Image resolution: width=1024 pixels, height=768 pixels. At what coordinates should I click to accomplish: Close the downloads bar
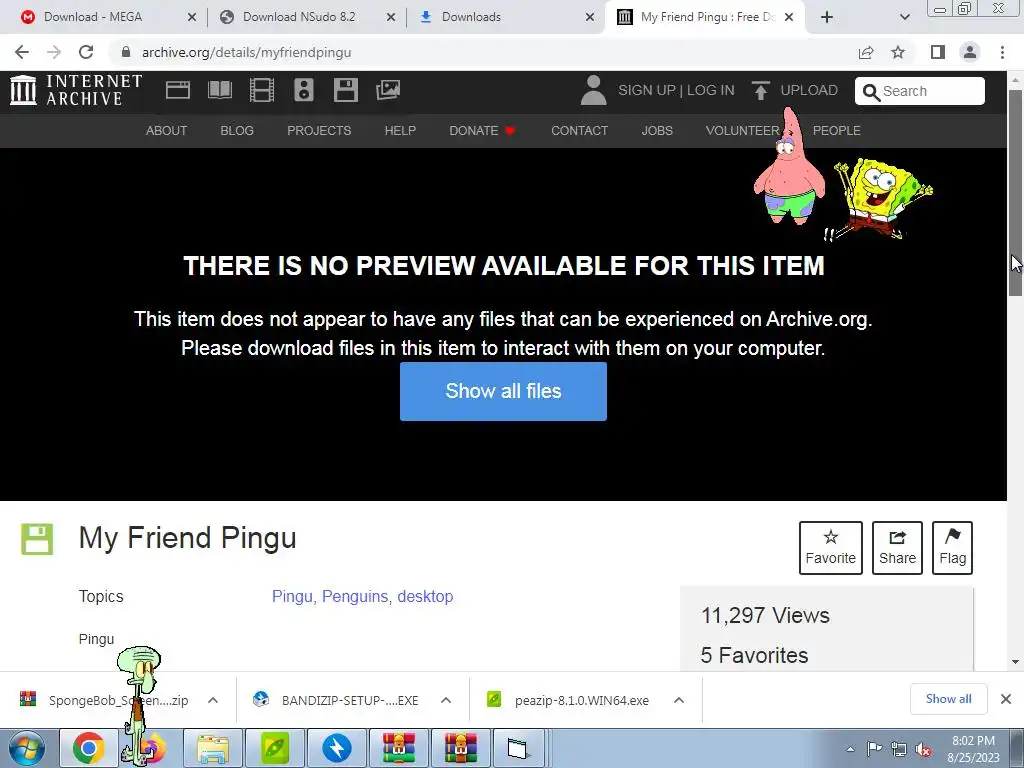click(x=1006, y=699)
